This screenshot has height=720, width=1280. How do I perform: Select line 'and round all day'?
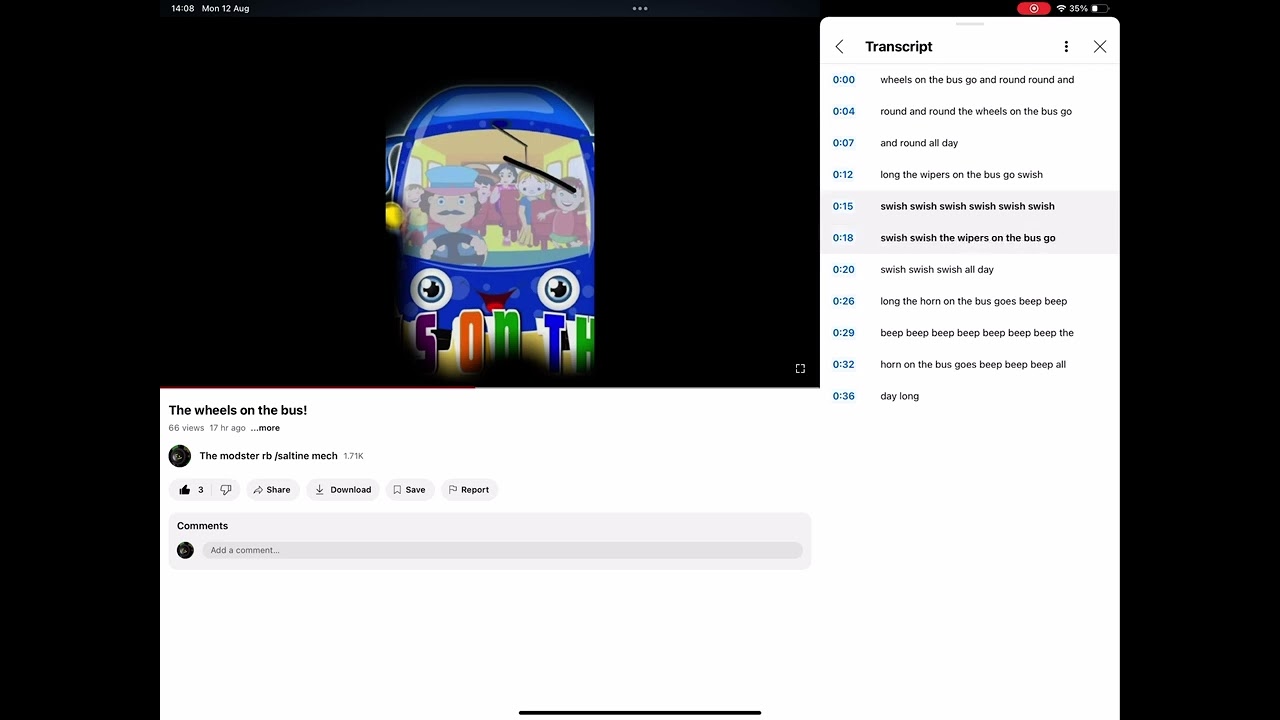click(x=919, y=143)
